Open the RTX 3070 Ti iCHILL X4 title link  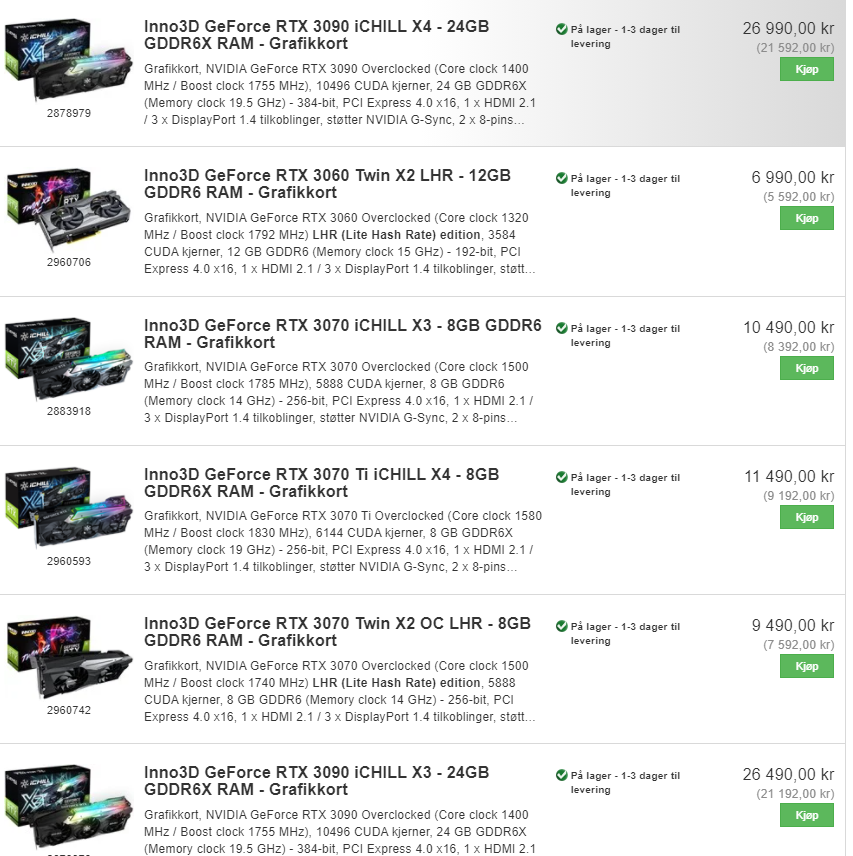click(x=321, y=483)
